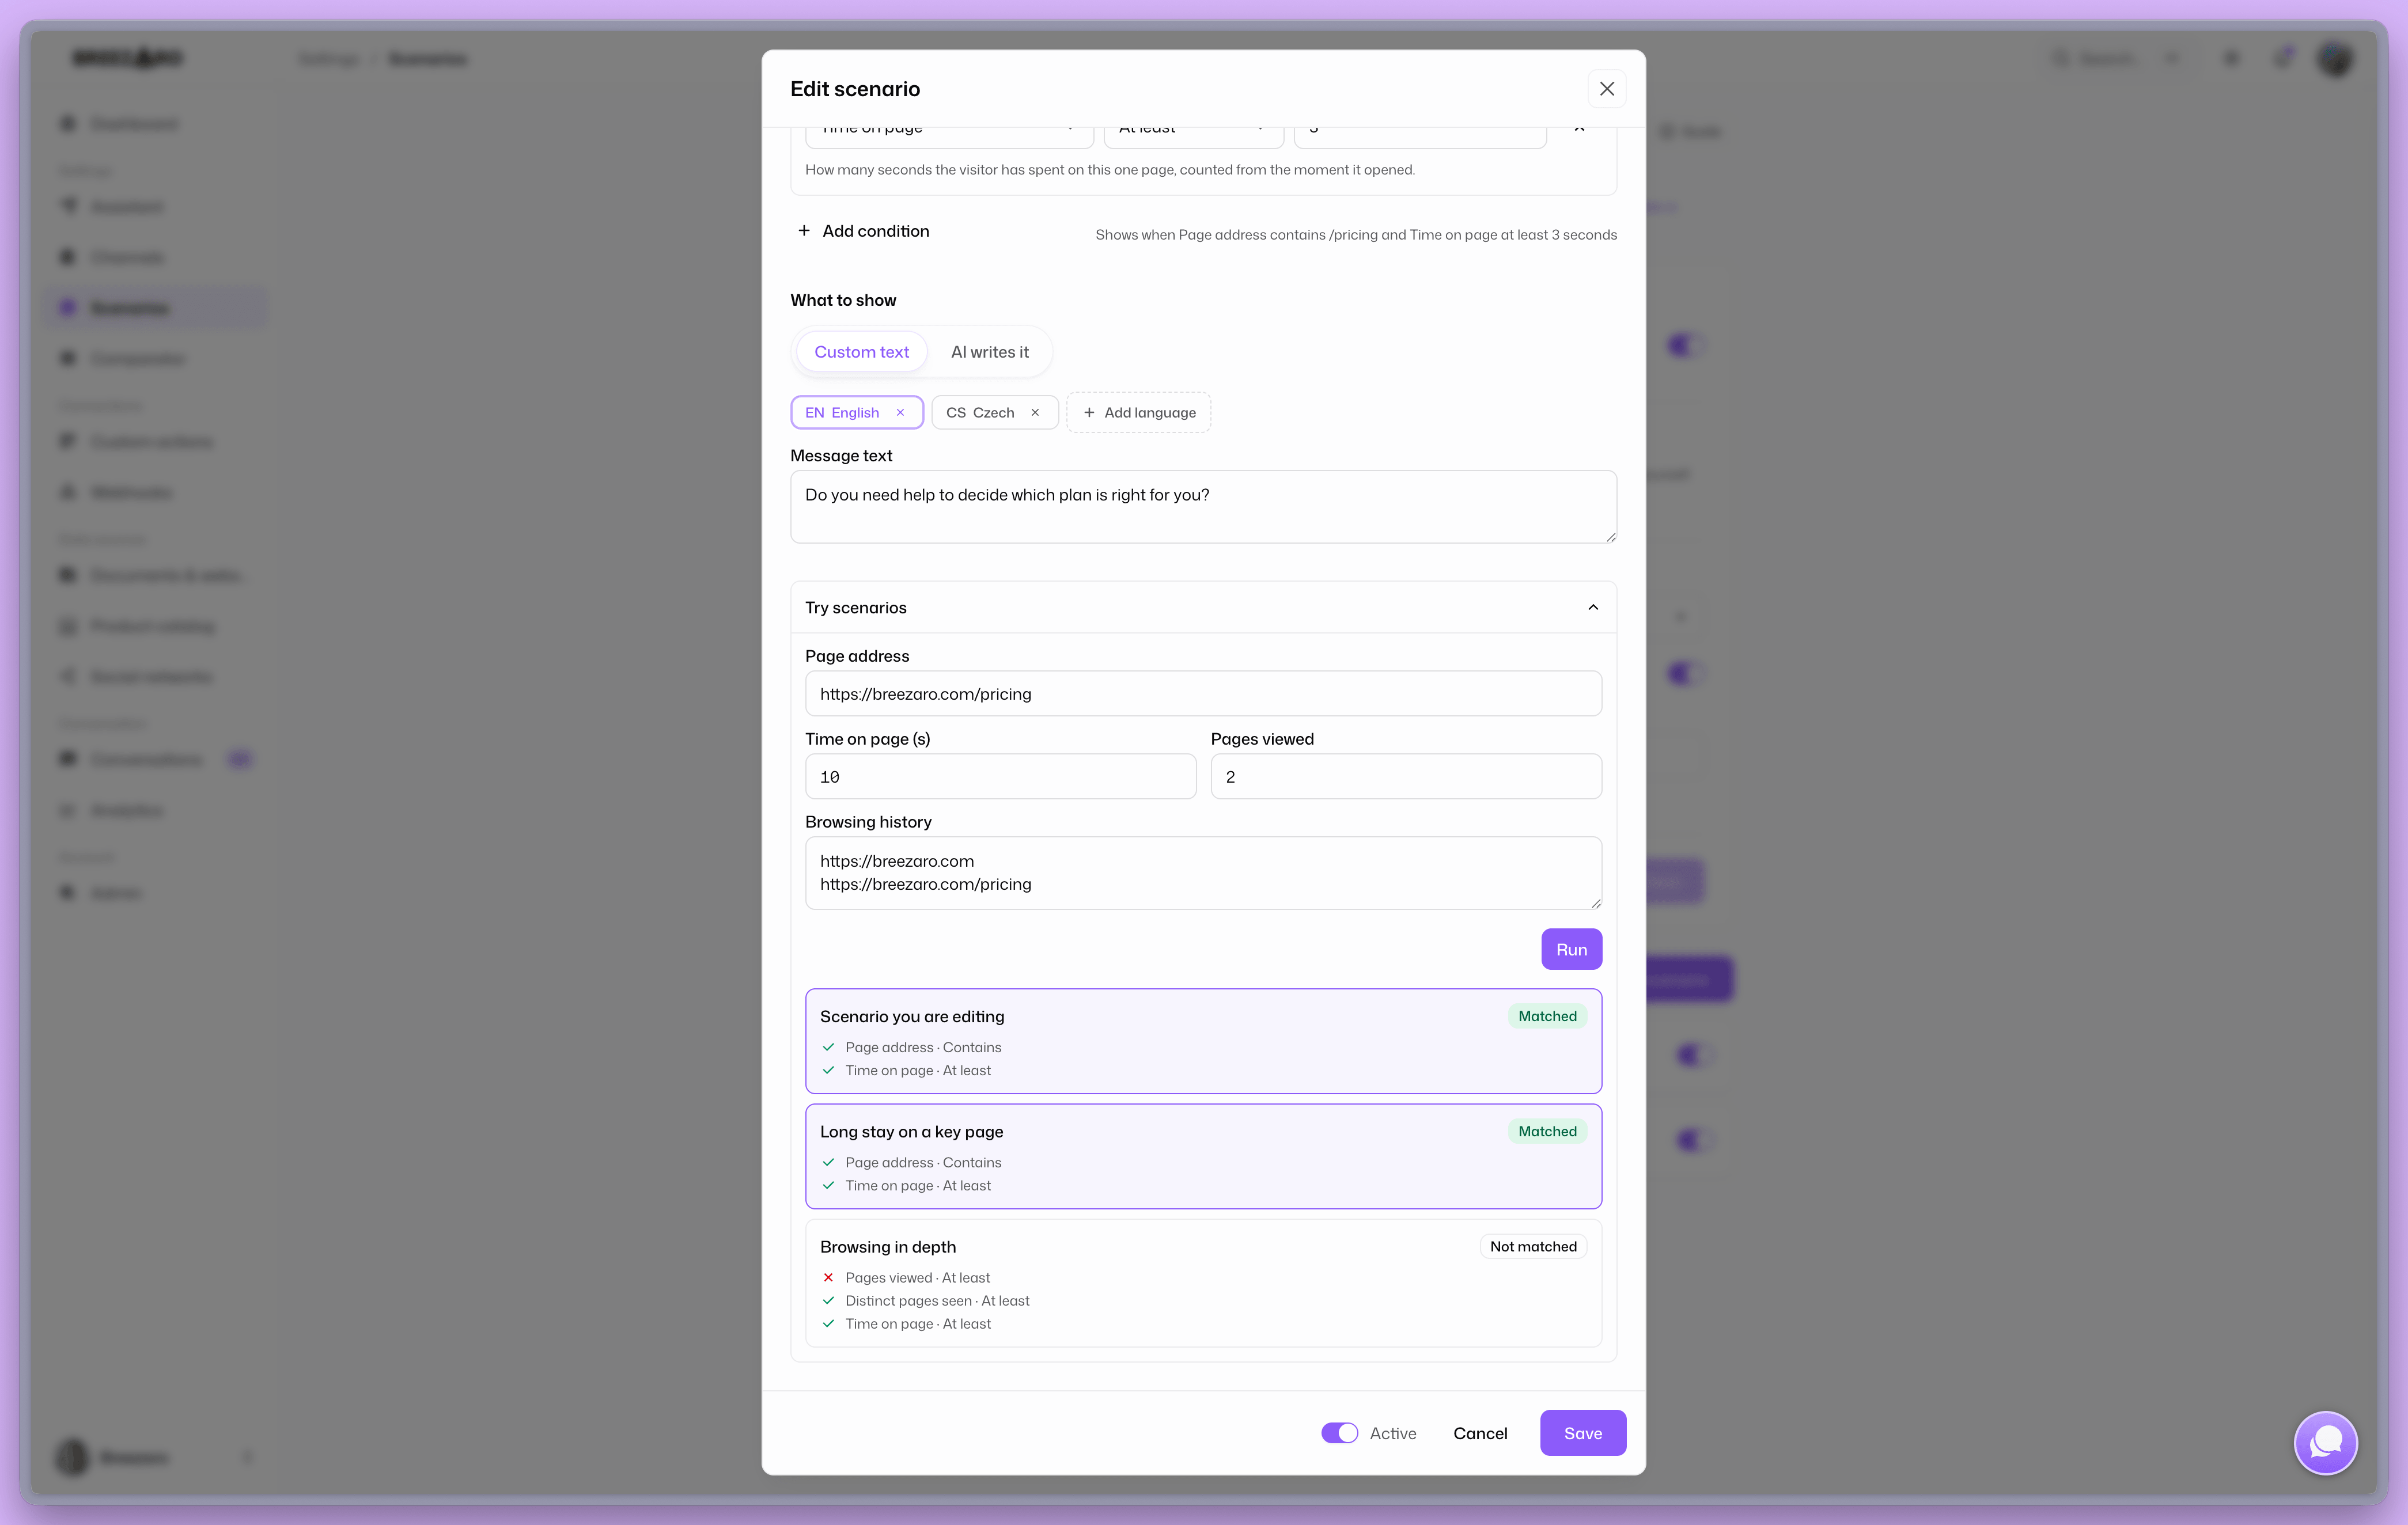
Task: Open the chat widget launcher bubble
Action: coord(2325,1442)
